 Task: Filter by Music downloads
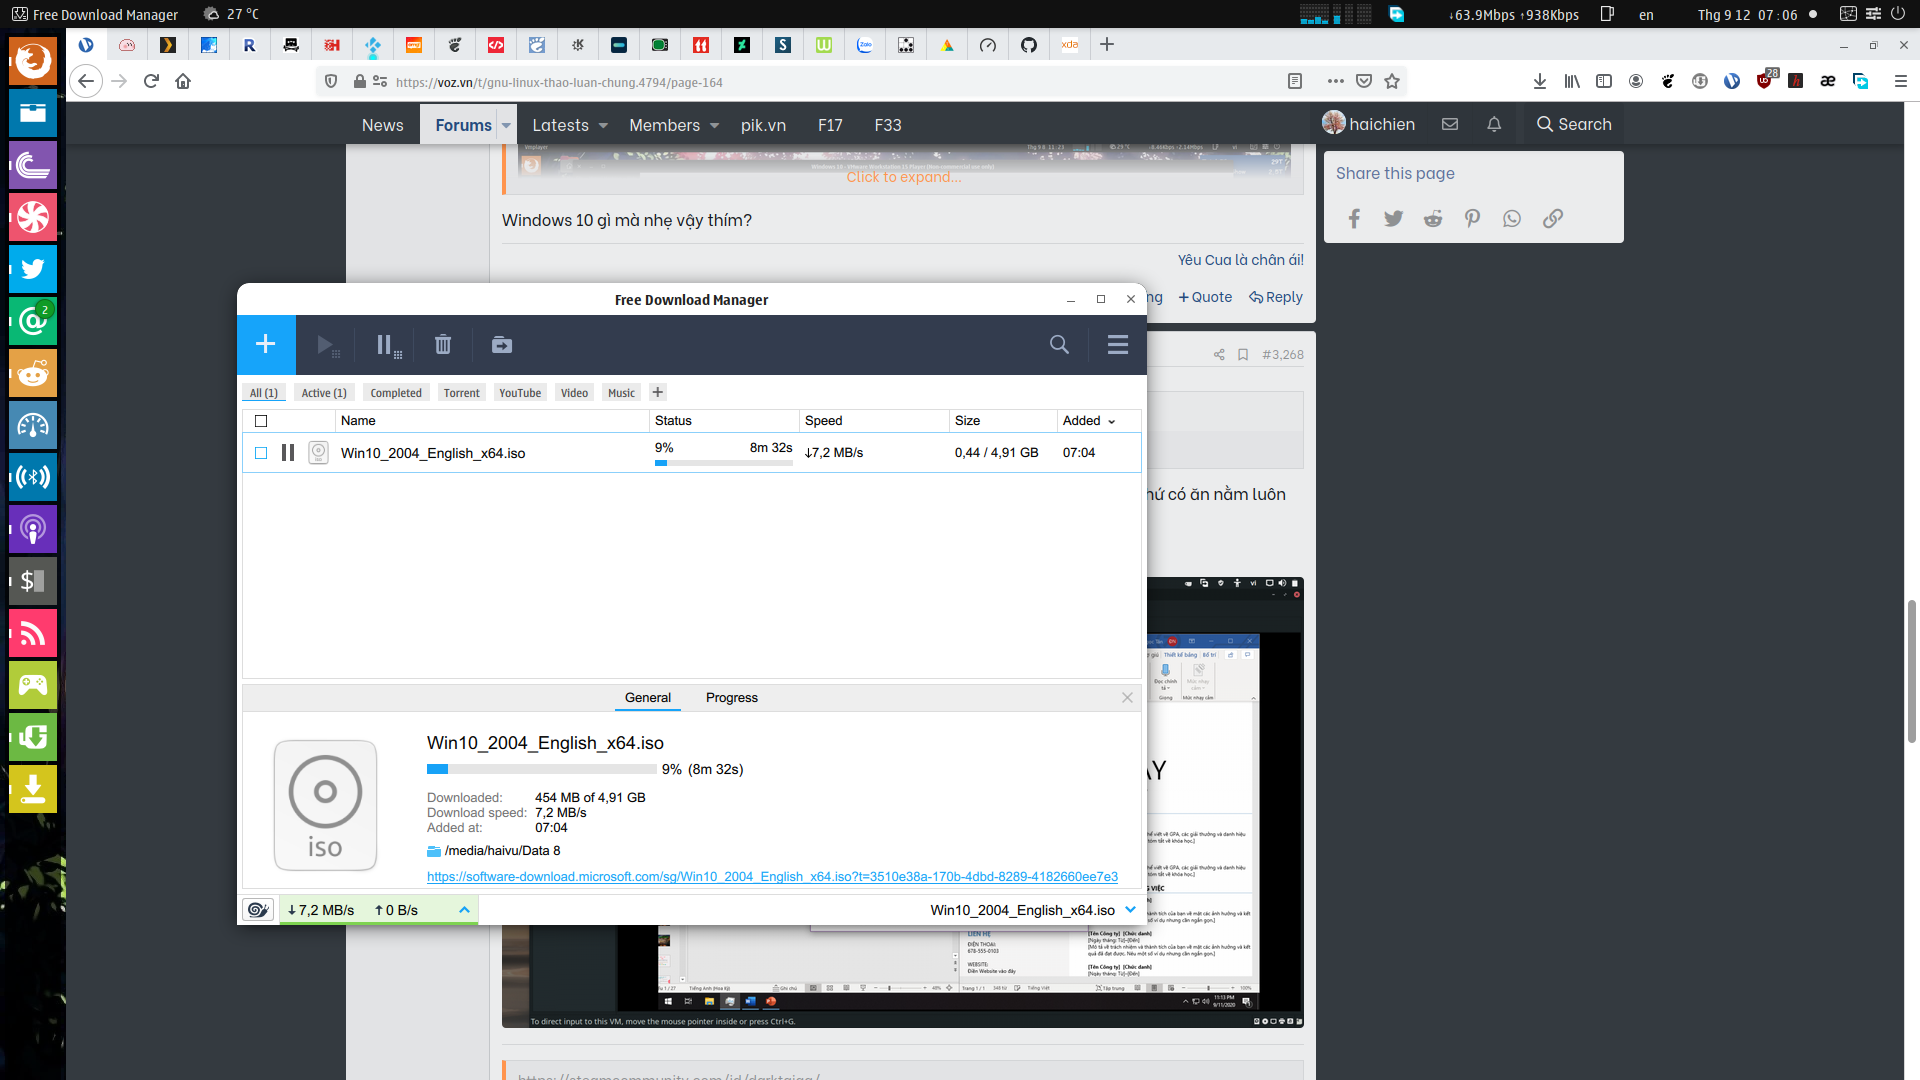coord(621,393)
